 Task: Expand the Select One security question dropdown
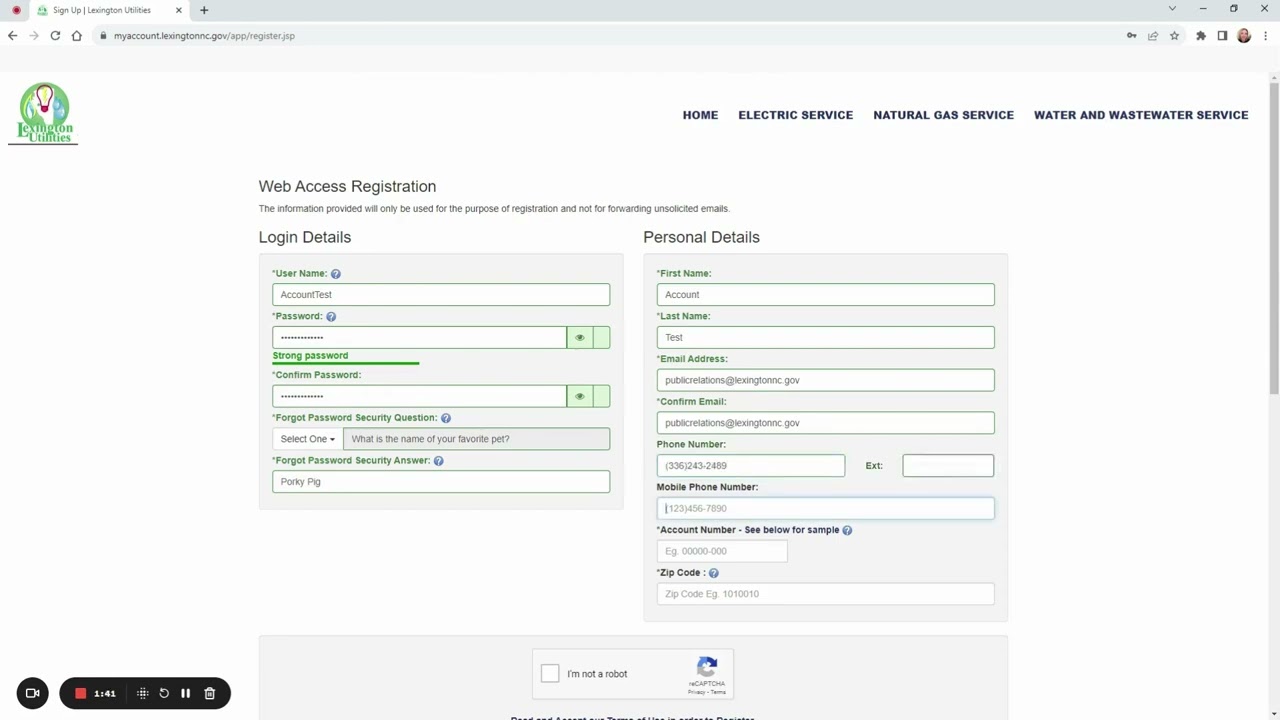307,439
